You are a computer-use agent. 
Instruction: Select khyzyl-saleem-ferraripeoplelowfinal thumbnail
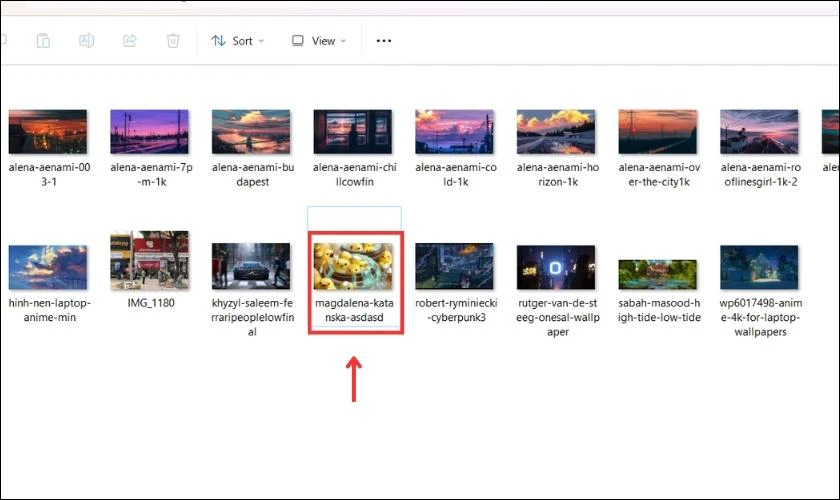251,266
